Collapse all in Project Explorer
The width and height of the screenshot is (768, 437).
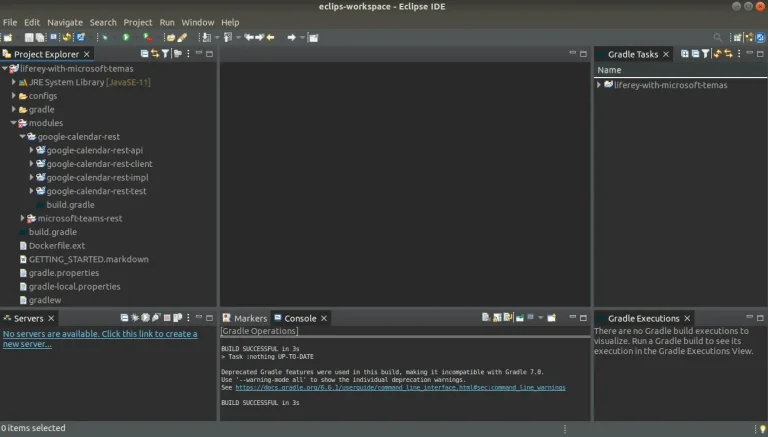pyautogui.click(x=144, y=53)
